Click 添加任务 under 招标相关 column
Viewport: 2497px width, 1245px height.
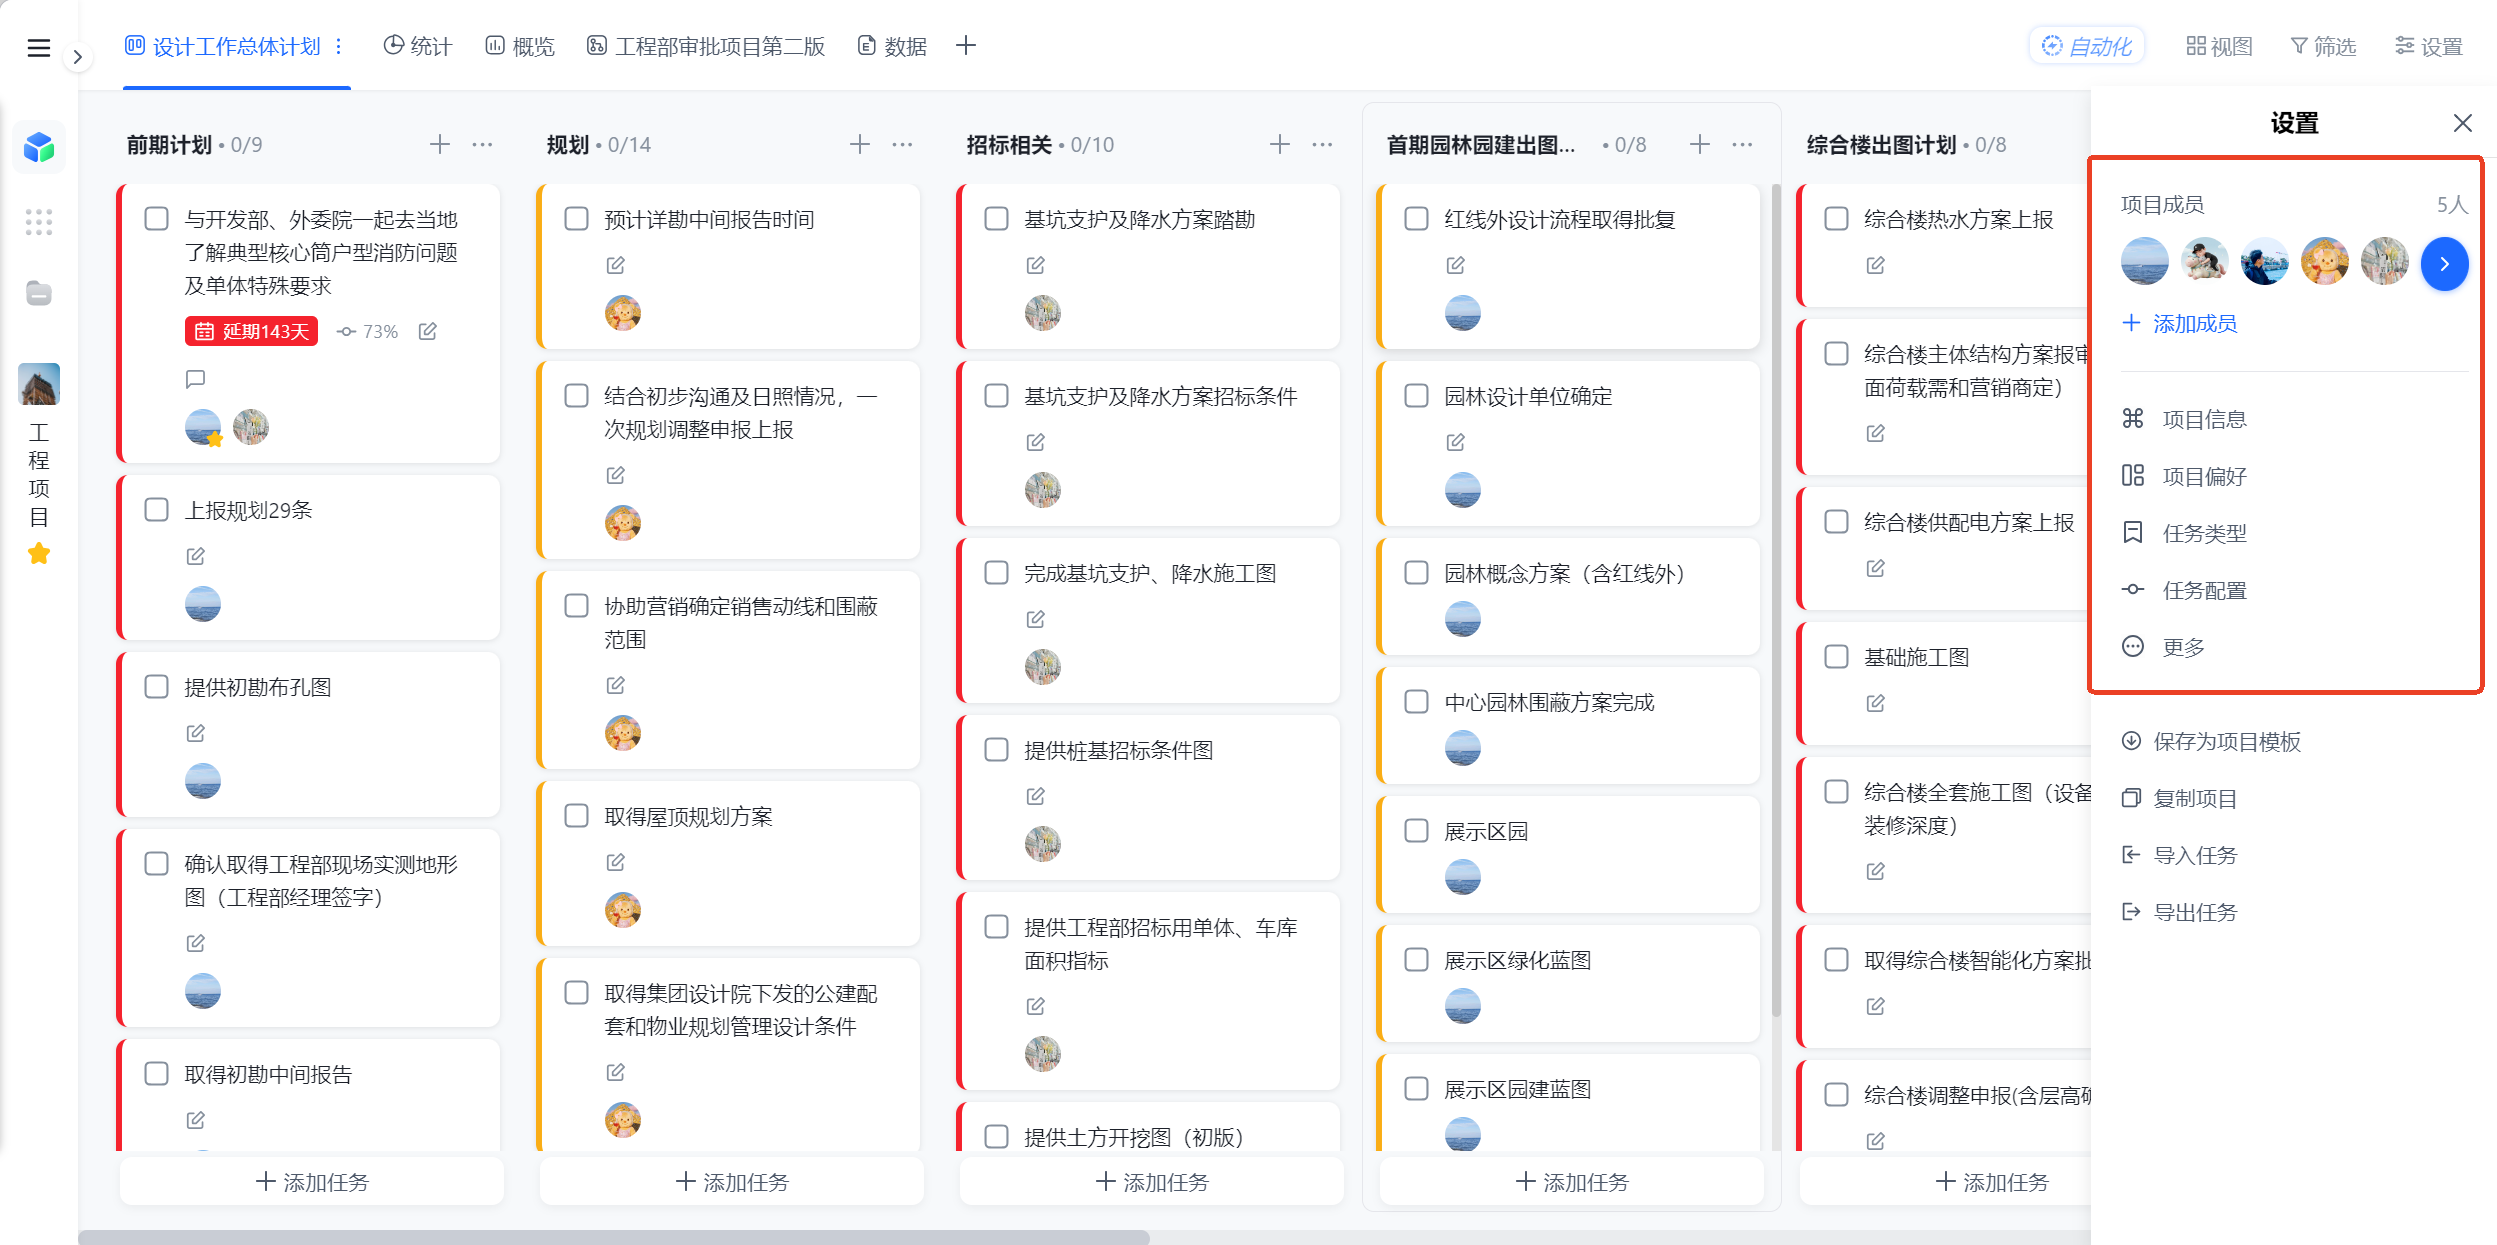pyautogui.click(x=1152, y=1182)
